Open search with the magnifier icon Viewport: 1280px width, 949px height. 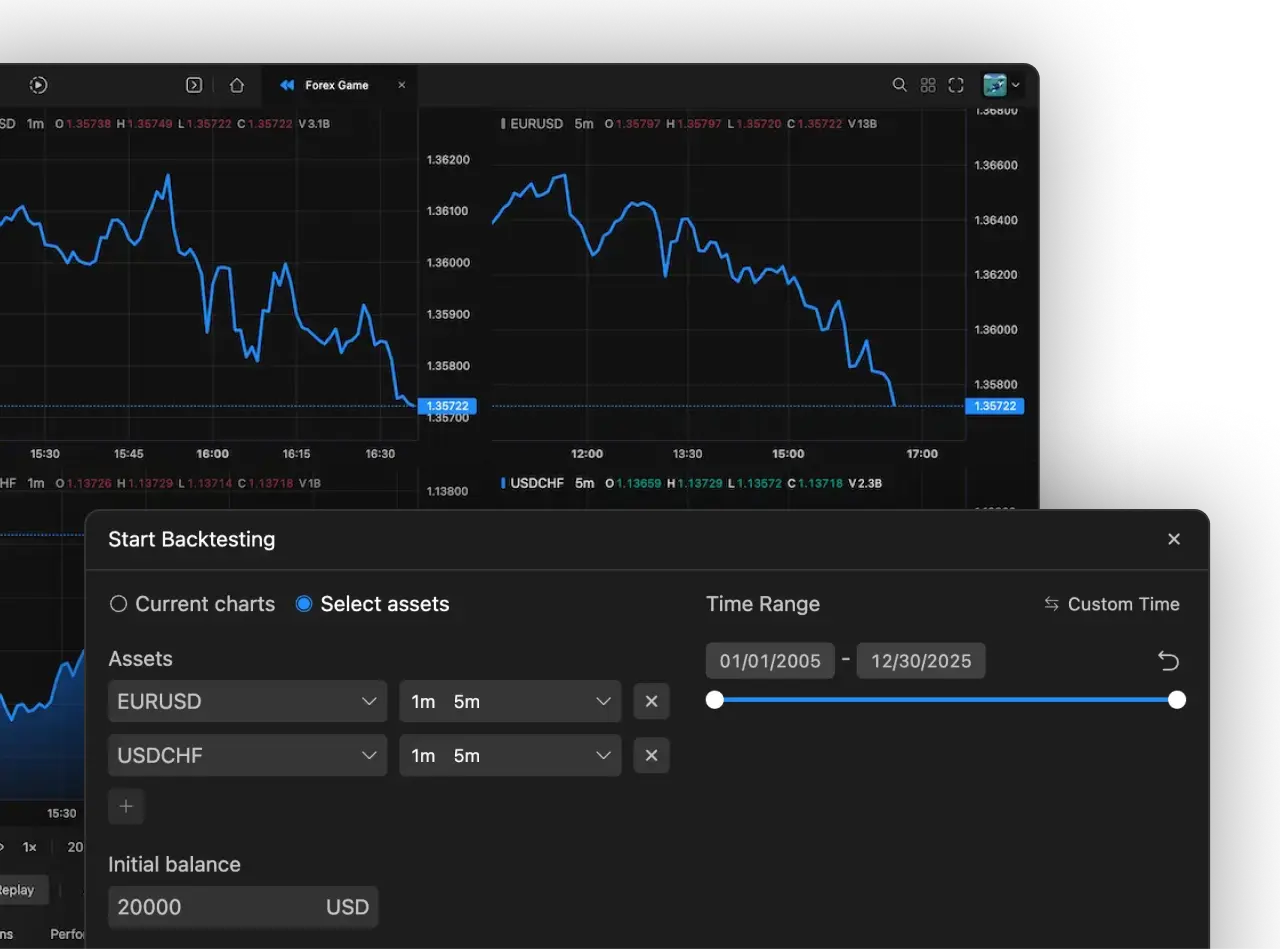tap(899, 85)
